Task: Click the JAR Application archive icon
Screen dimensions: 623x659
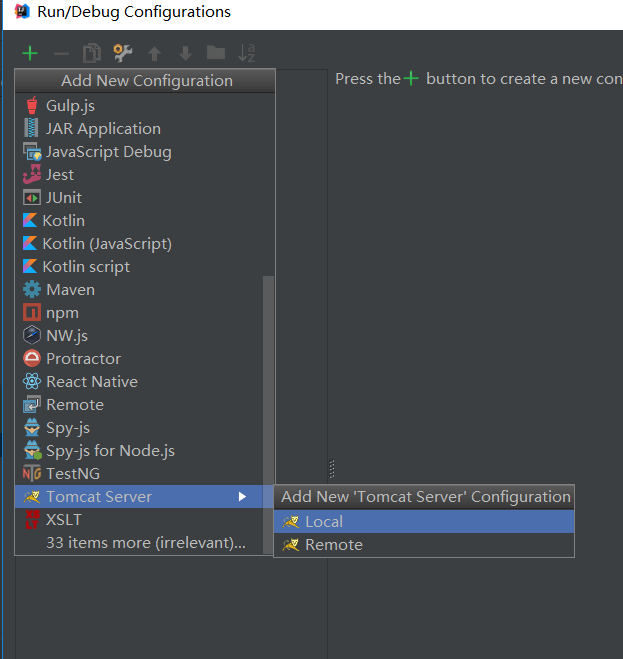Action: coord(31,128)
